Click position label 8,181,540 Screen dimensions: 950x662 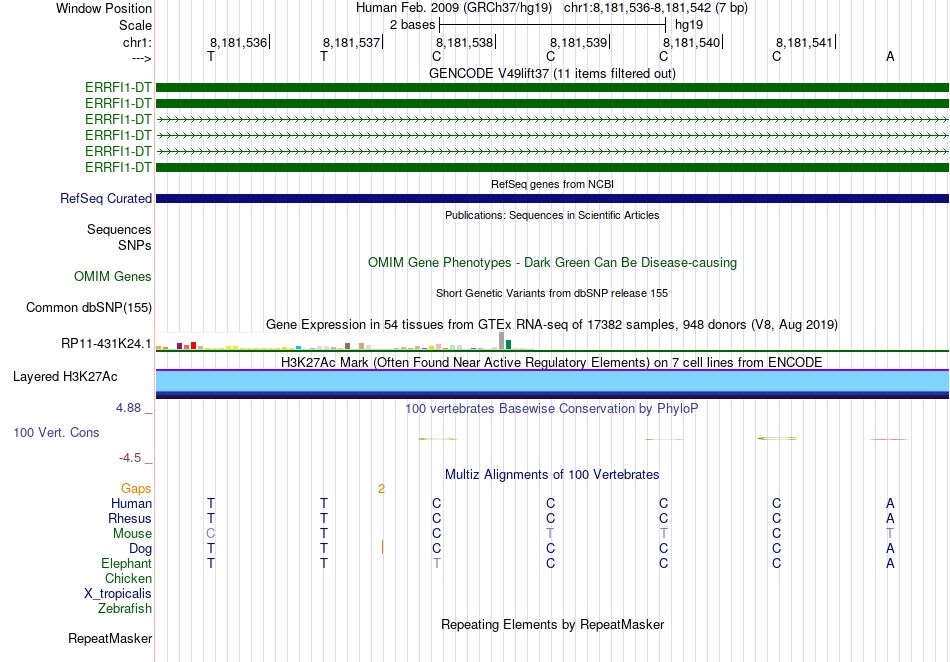coord(691,42)
